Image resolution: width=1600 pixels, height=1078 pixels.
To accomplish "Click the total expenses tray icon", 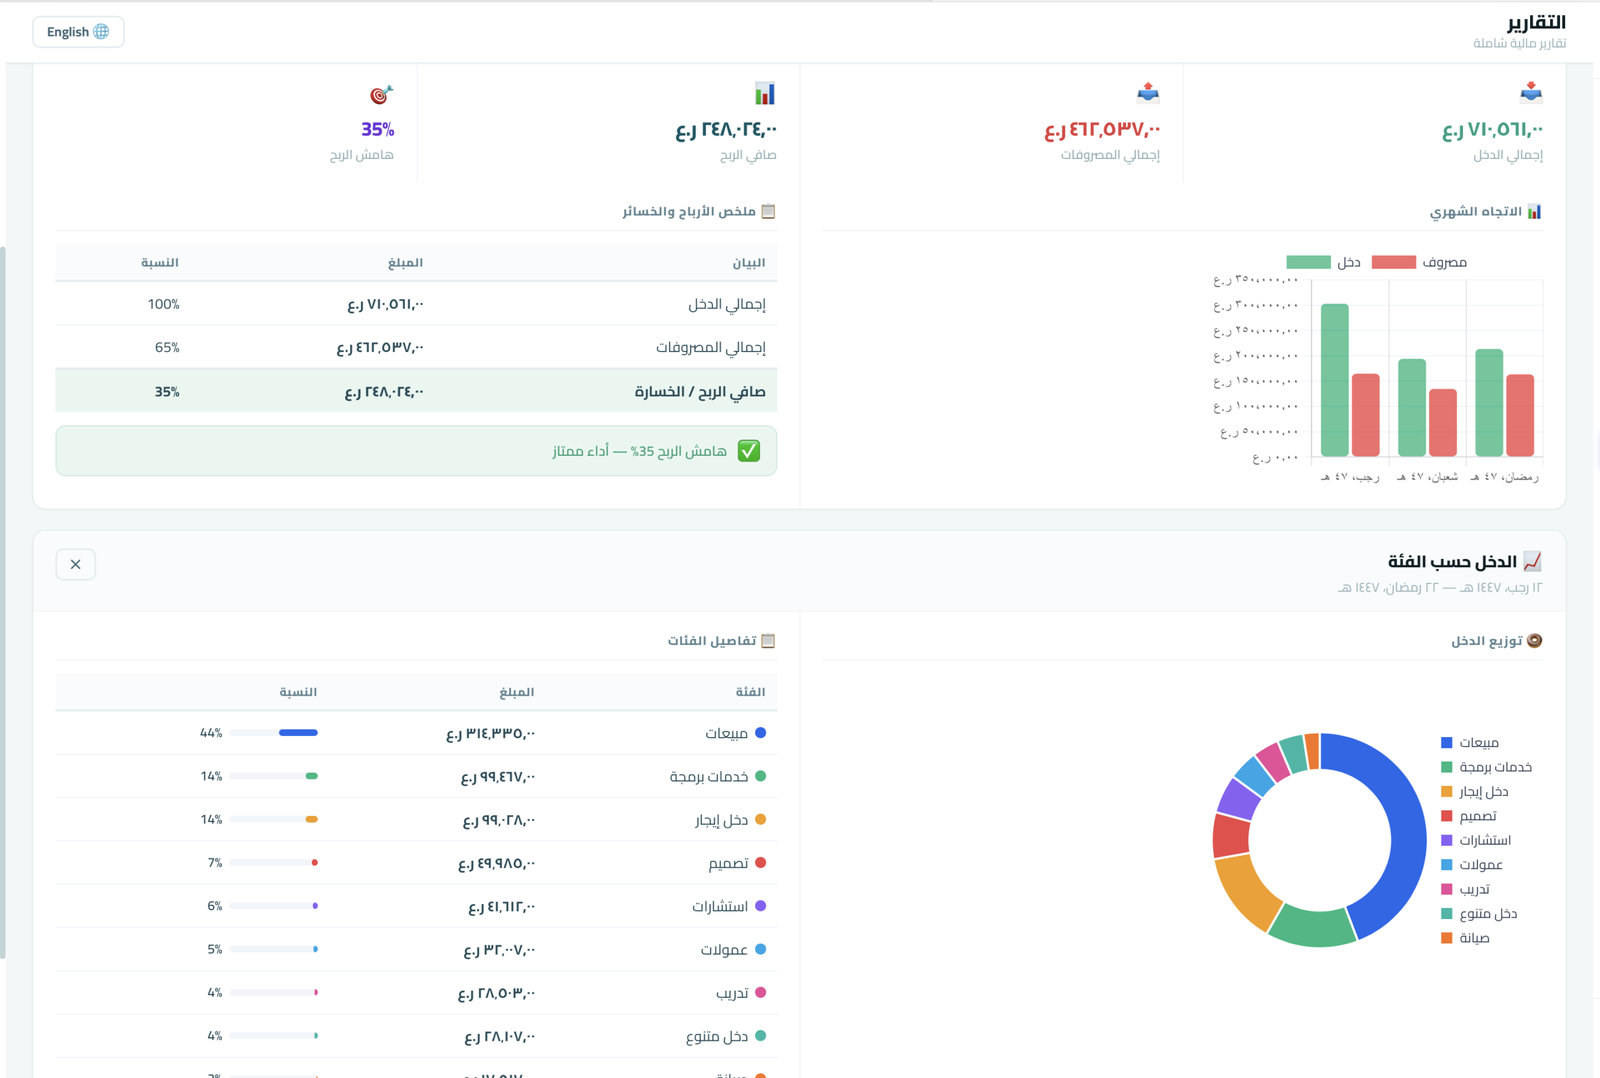I will [1147, 93].
